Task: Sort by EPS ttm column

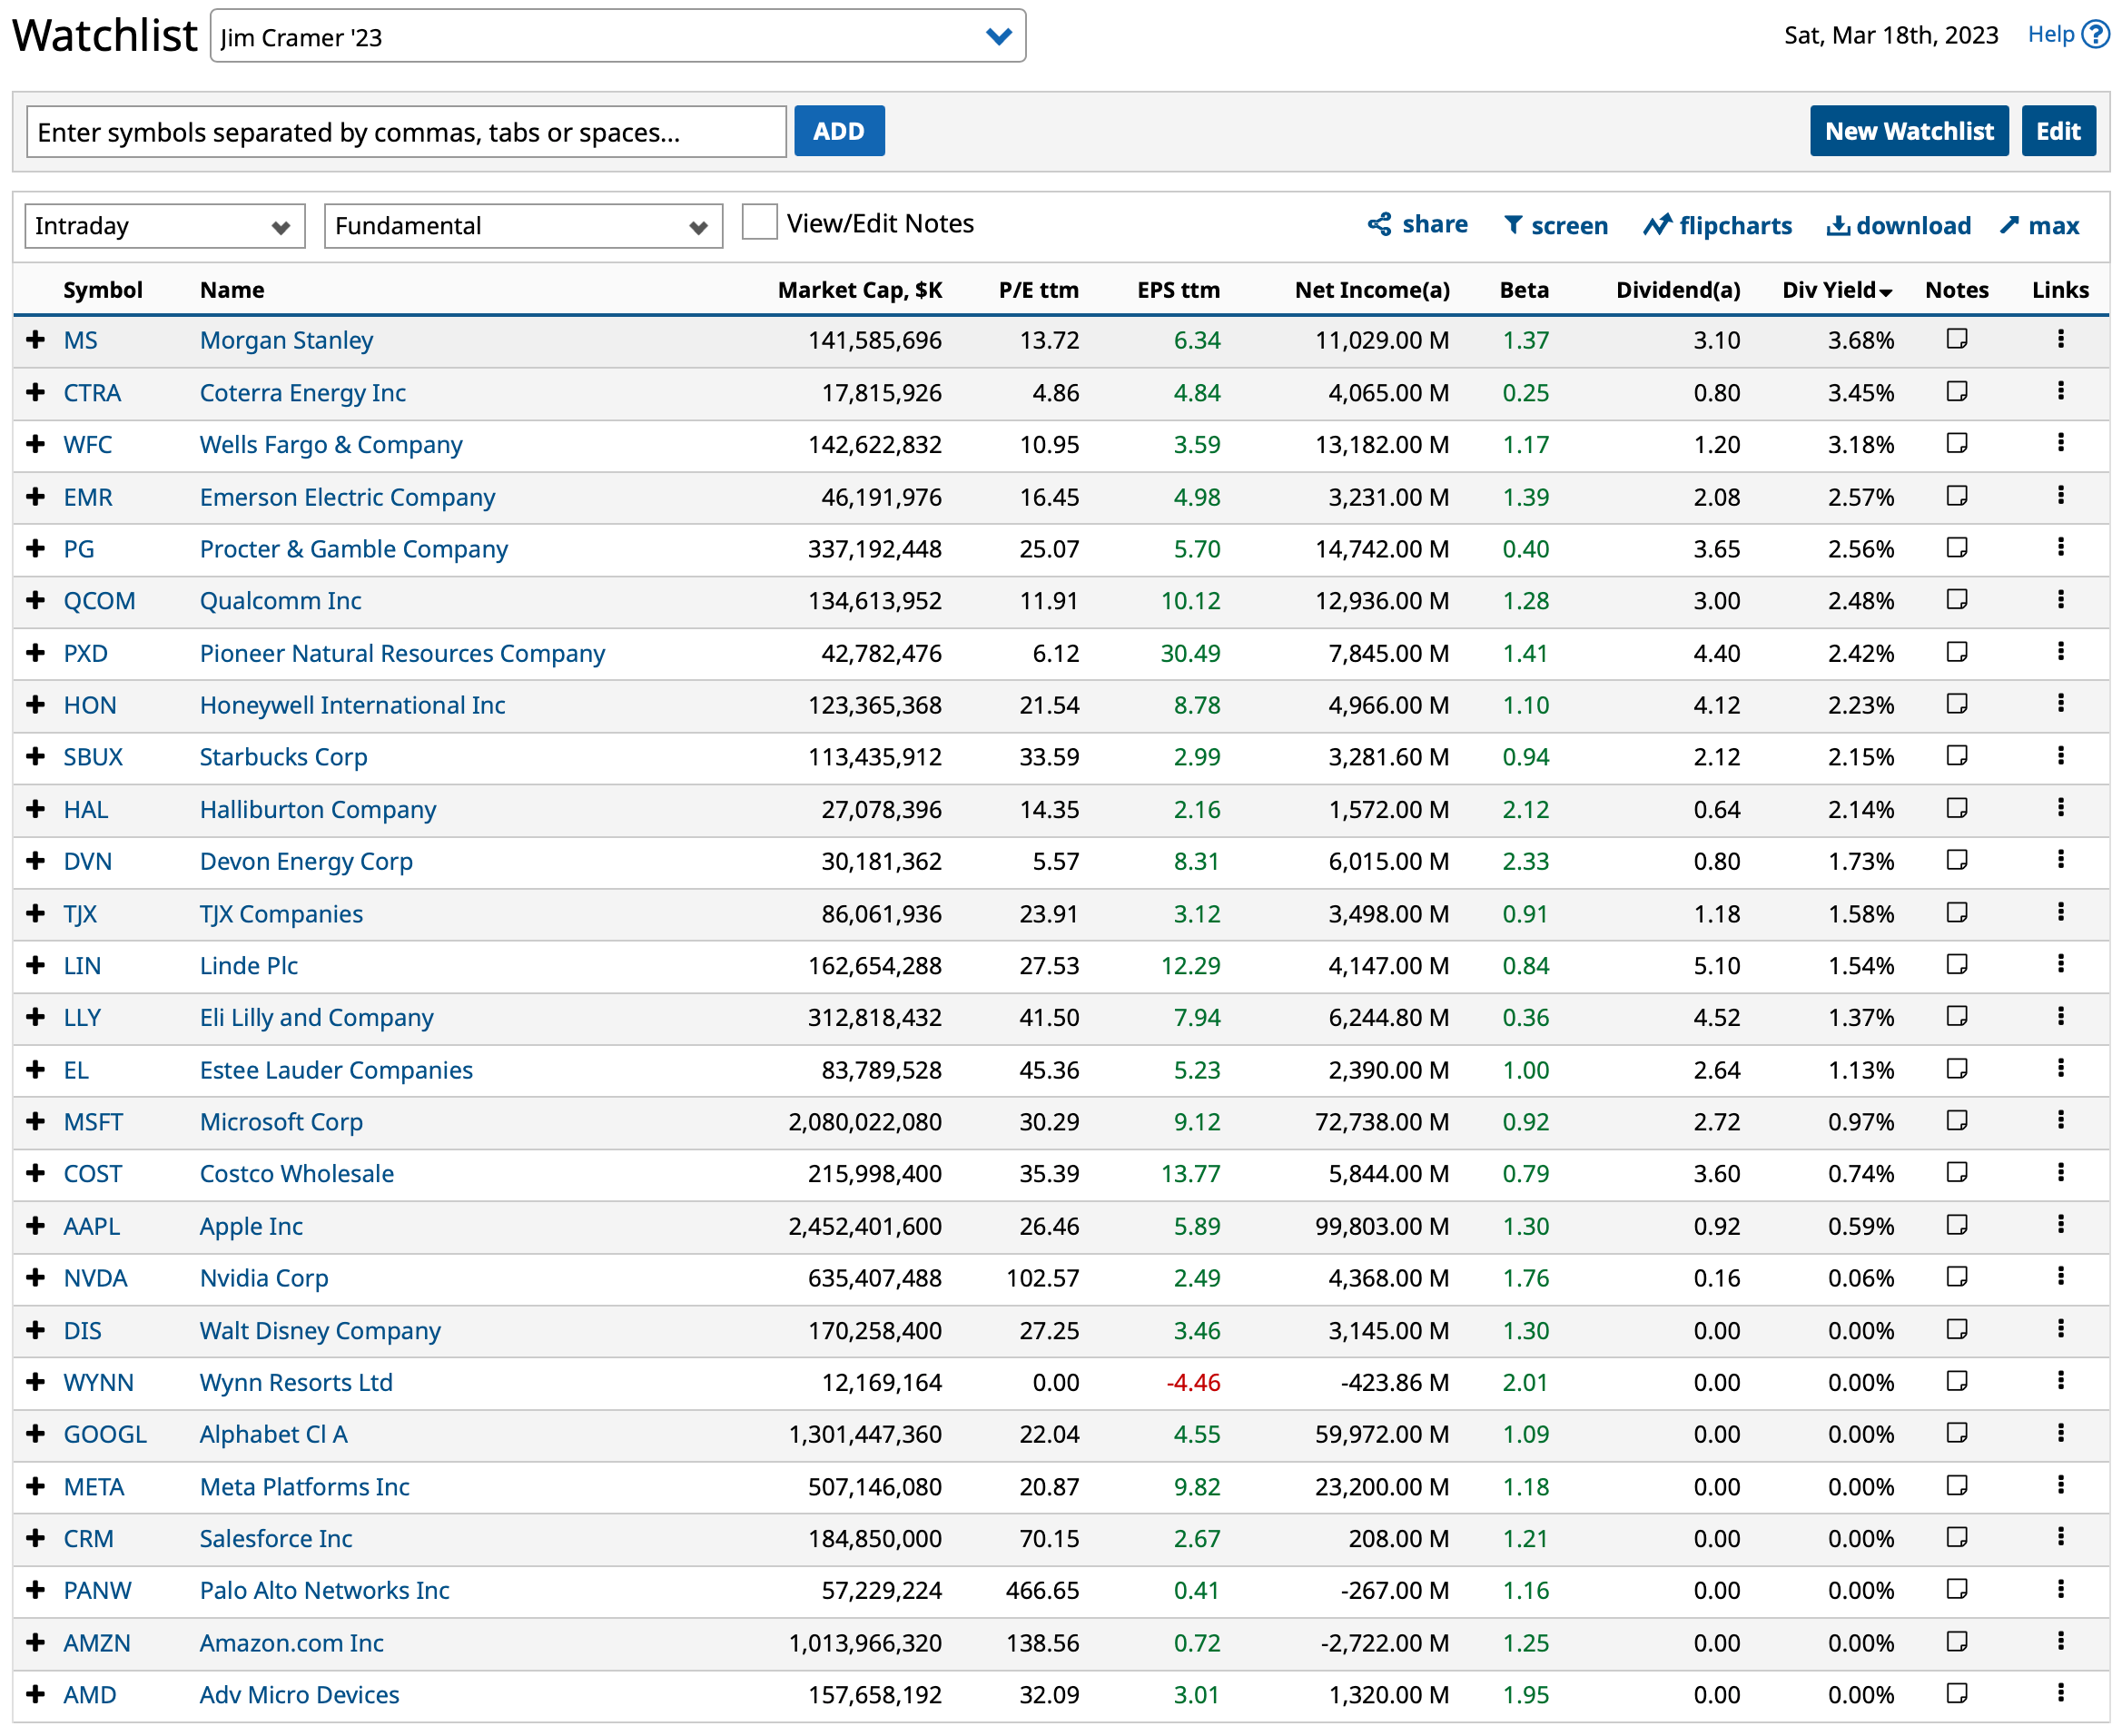Action: pos(1178,290)
